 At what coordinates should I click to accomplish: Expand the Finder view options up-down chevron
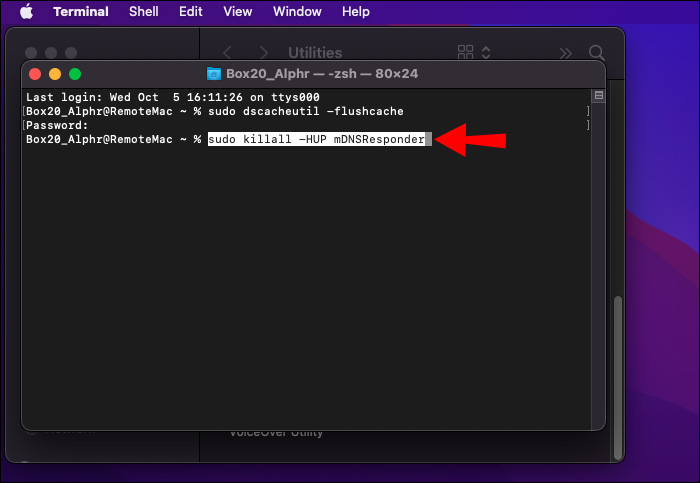coord(486,53)
